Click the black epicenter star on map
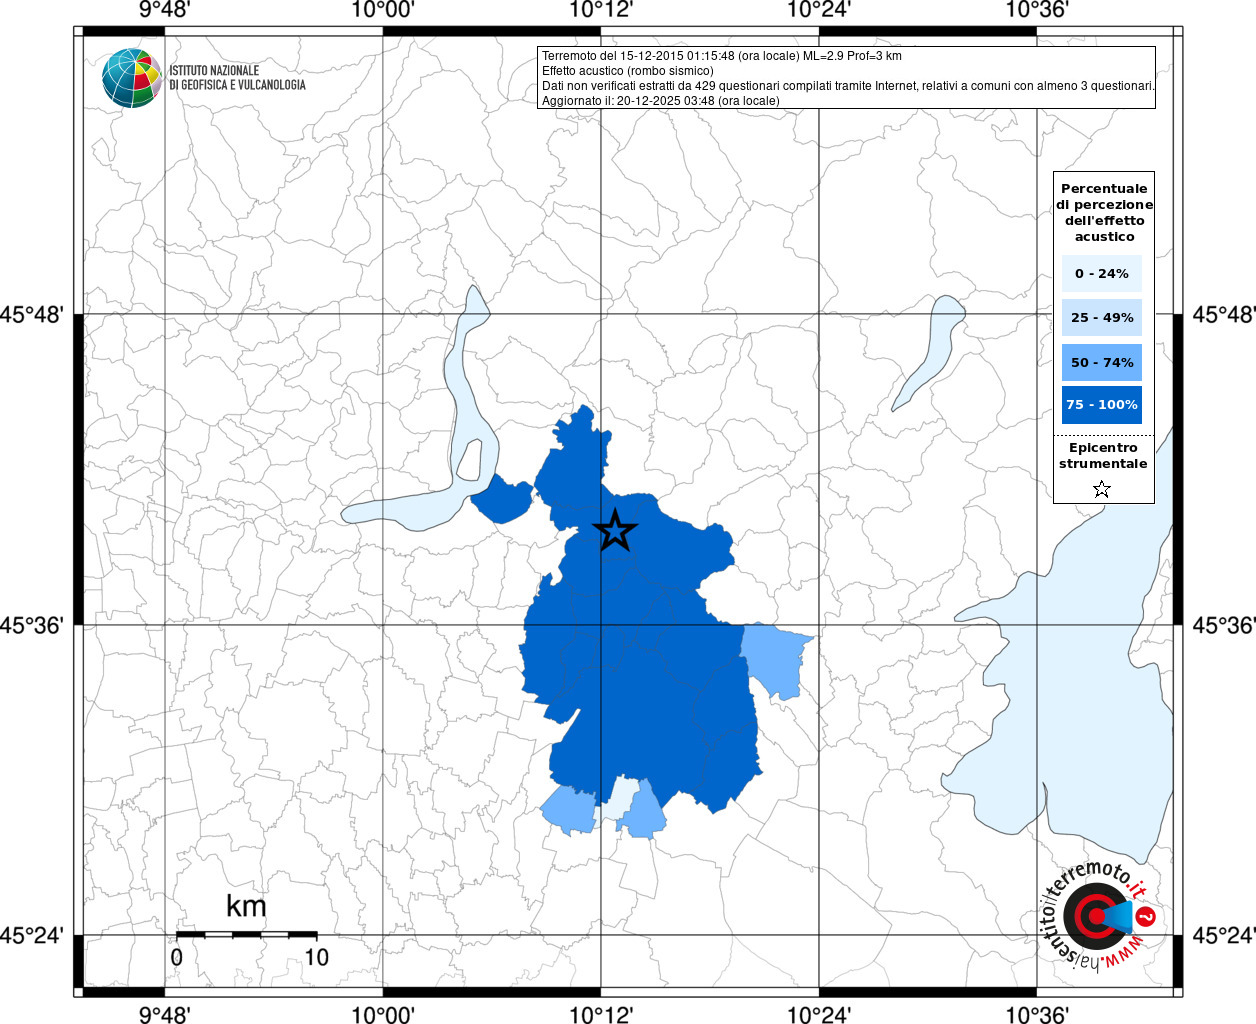The height and width of the screenshot is (1024, 1256). (615, 530)
